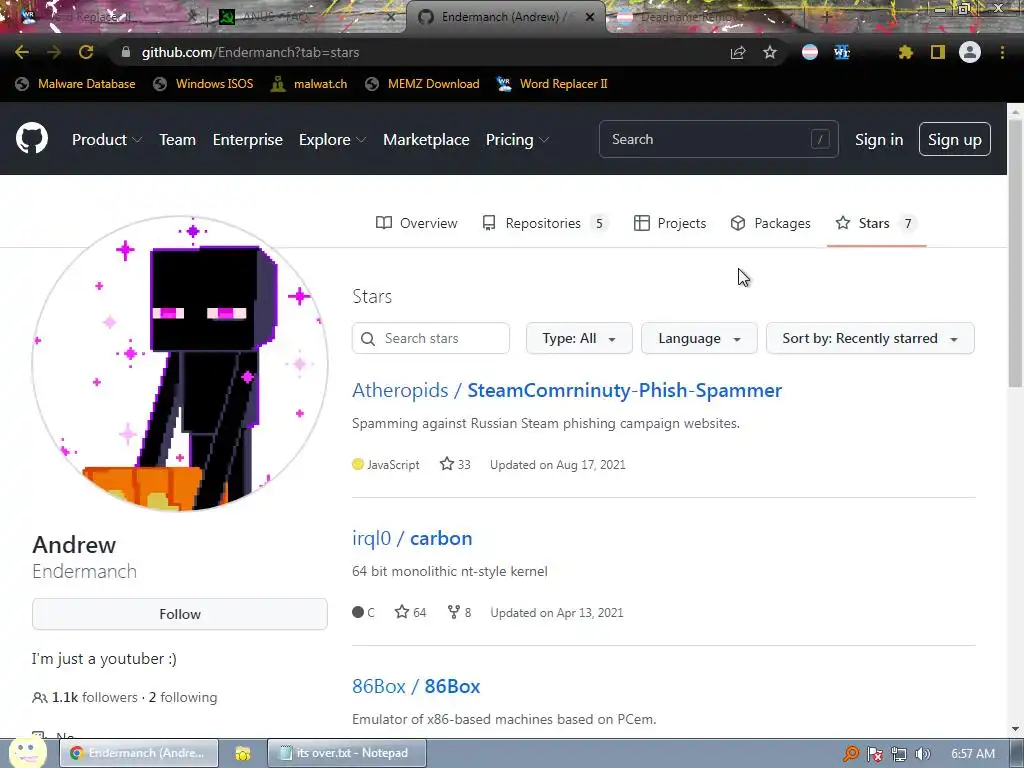The height and width of the screenshot is (768, 1024).
Task: Click the Follow button
Action: click(180, 614)
